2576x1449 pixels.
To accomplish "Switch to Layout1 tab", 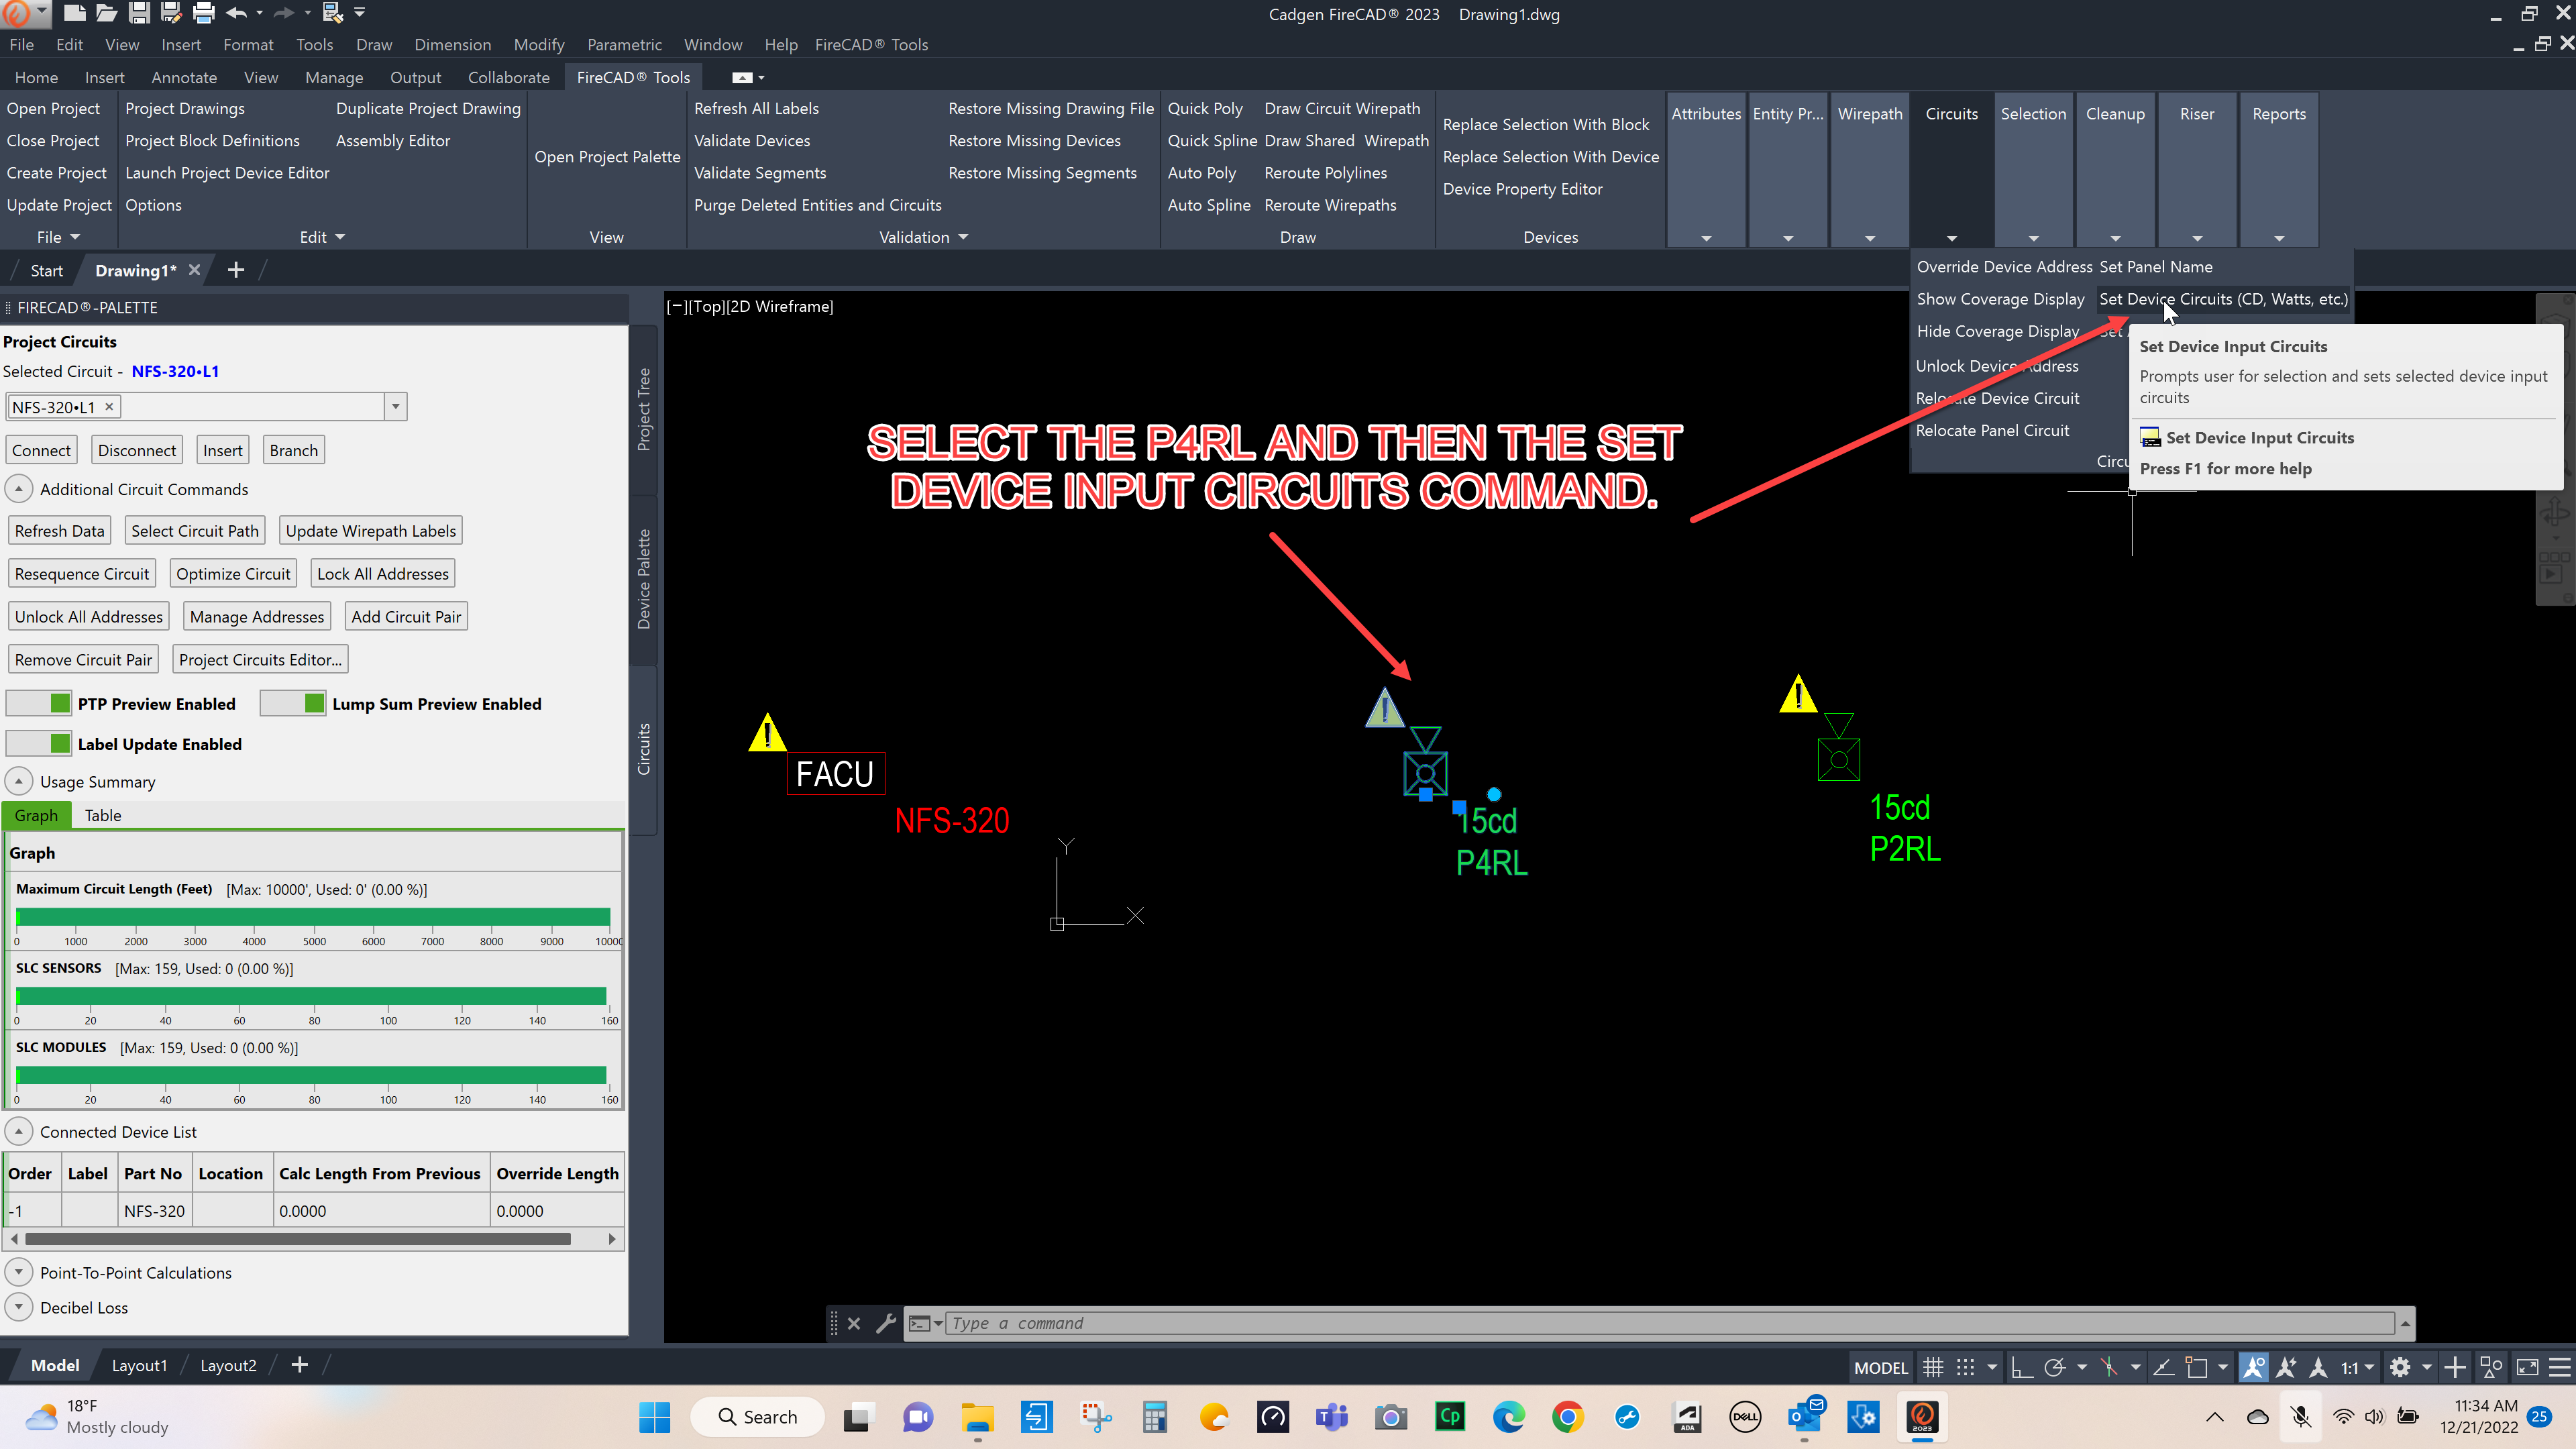I will [x=139, y=1365].
